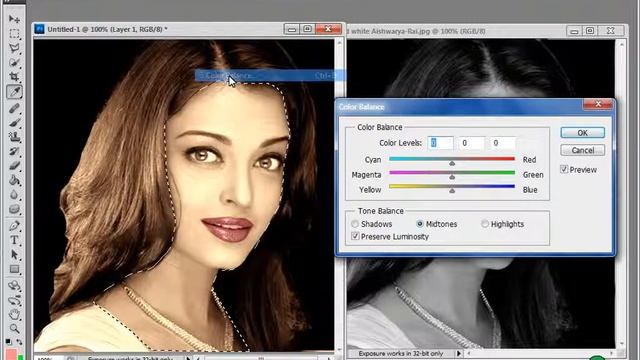Image resolution: width=640 pixels, height=360 pixels.
Task: Select the Hand tool
Action: tap(14, 315)
